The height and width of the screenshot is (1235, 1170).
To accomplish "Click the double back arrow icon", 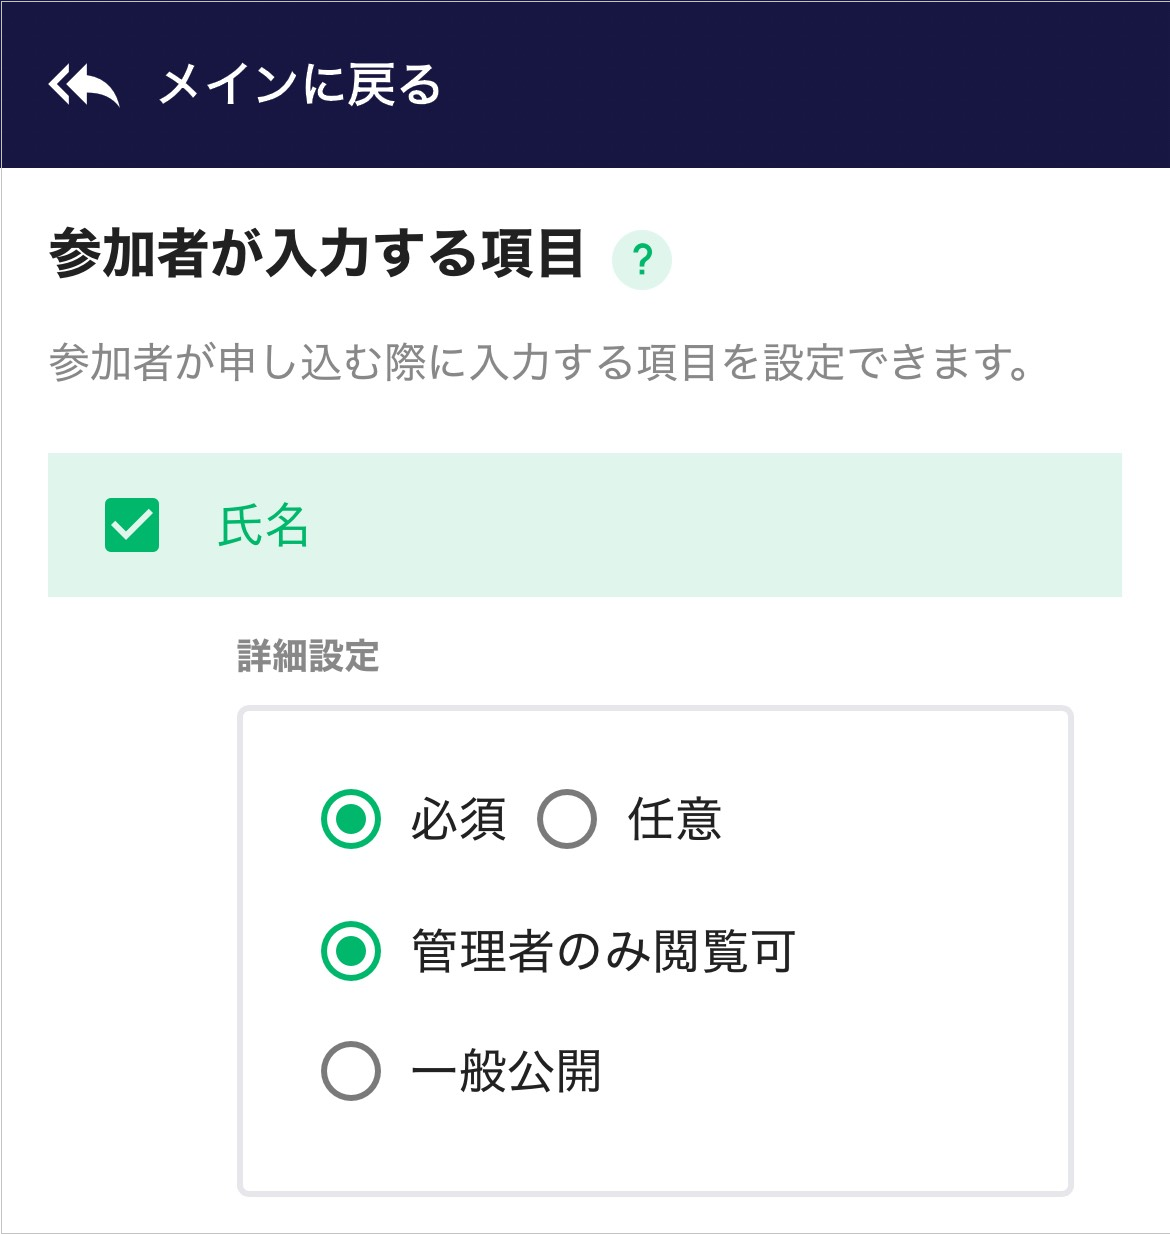I will point(84,86).
